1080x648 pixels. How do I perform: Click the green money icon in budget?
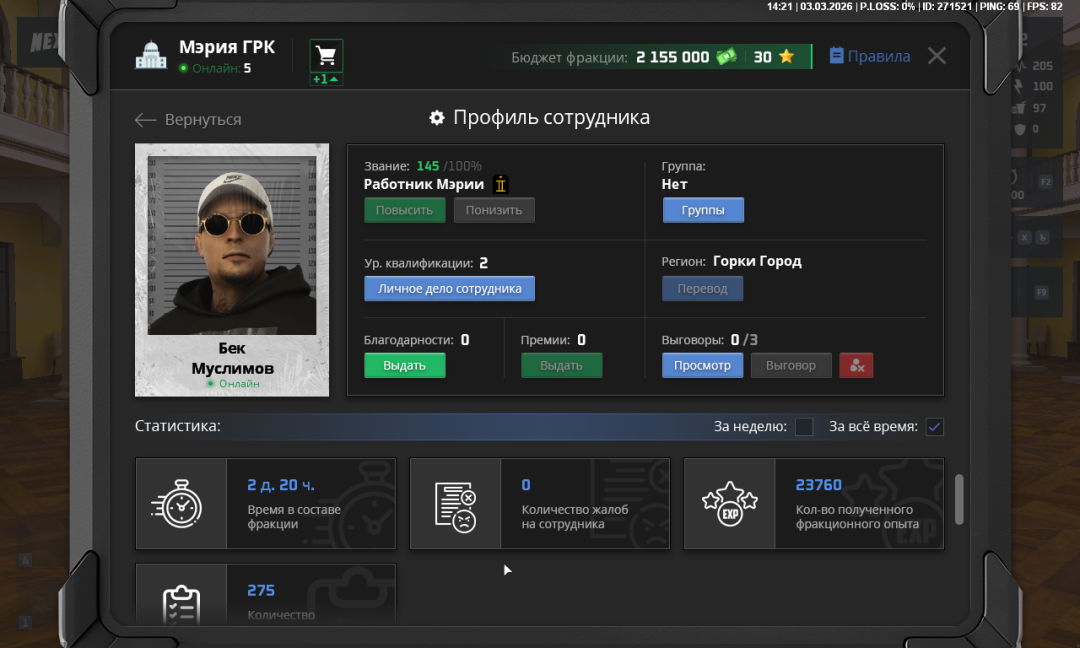(x=726, y=57)
